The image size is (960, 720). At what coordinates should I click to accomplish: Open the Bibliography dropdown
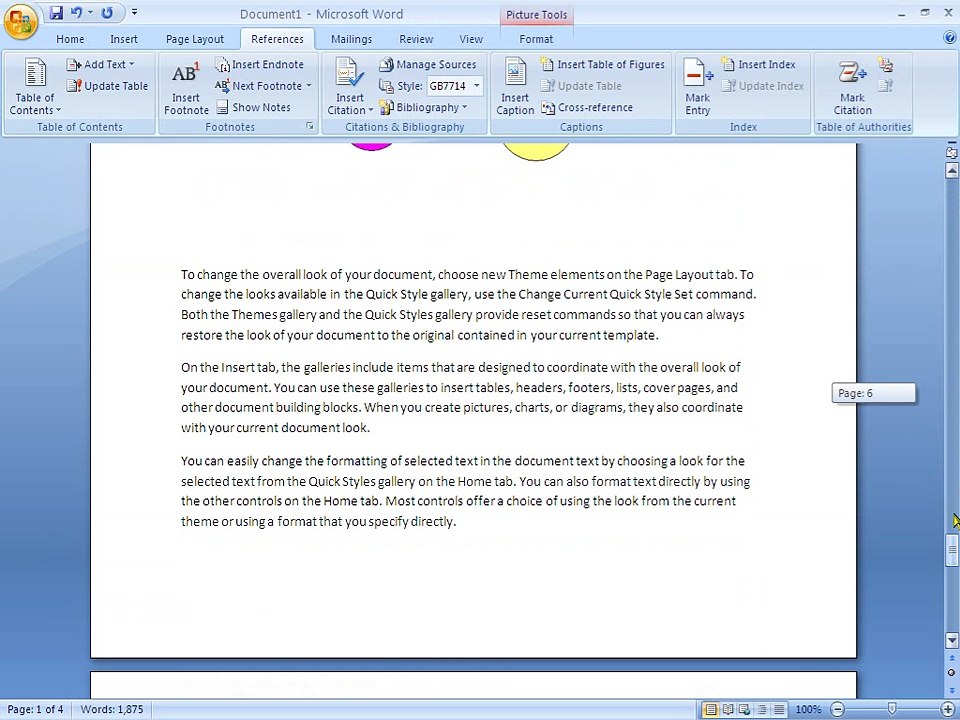tap(424, 108)
